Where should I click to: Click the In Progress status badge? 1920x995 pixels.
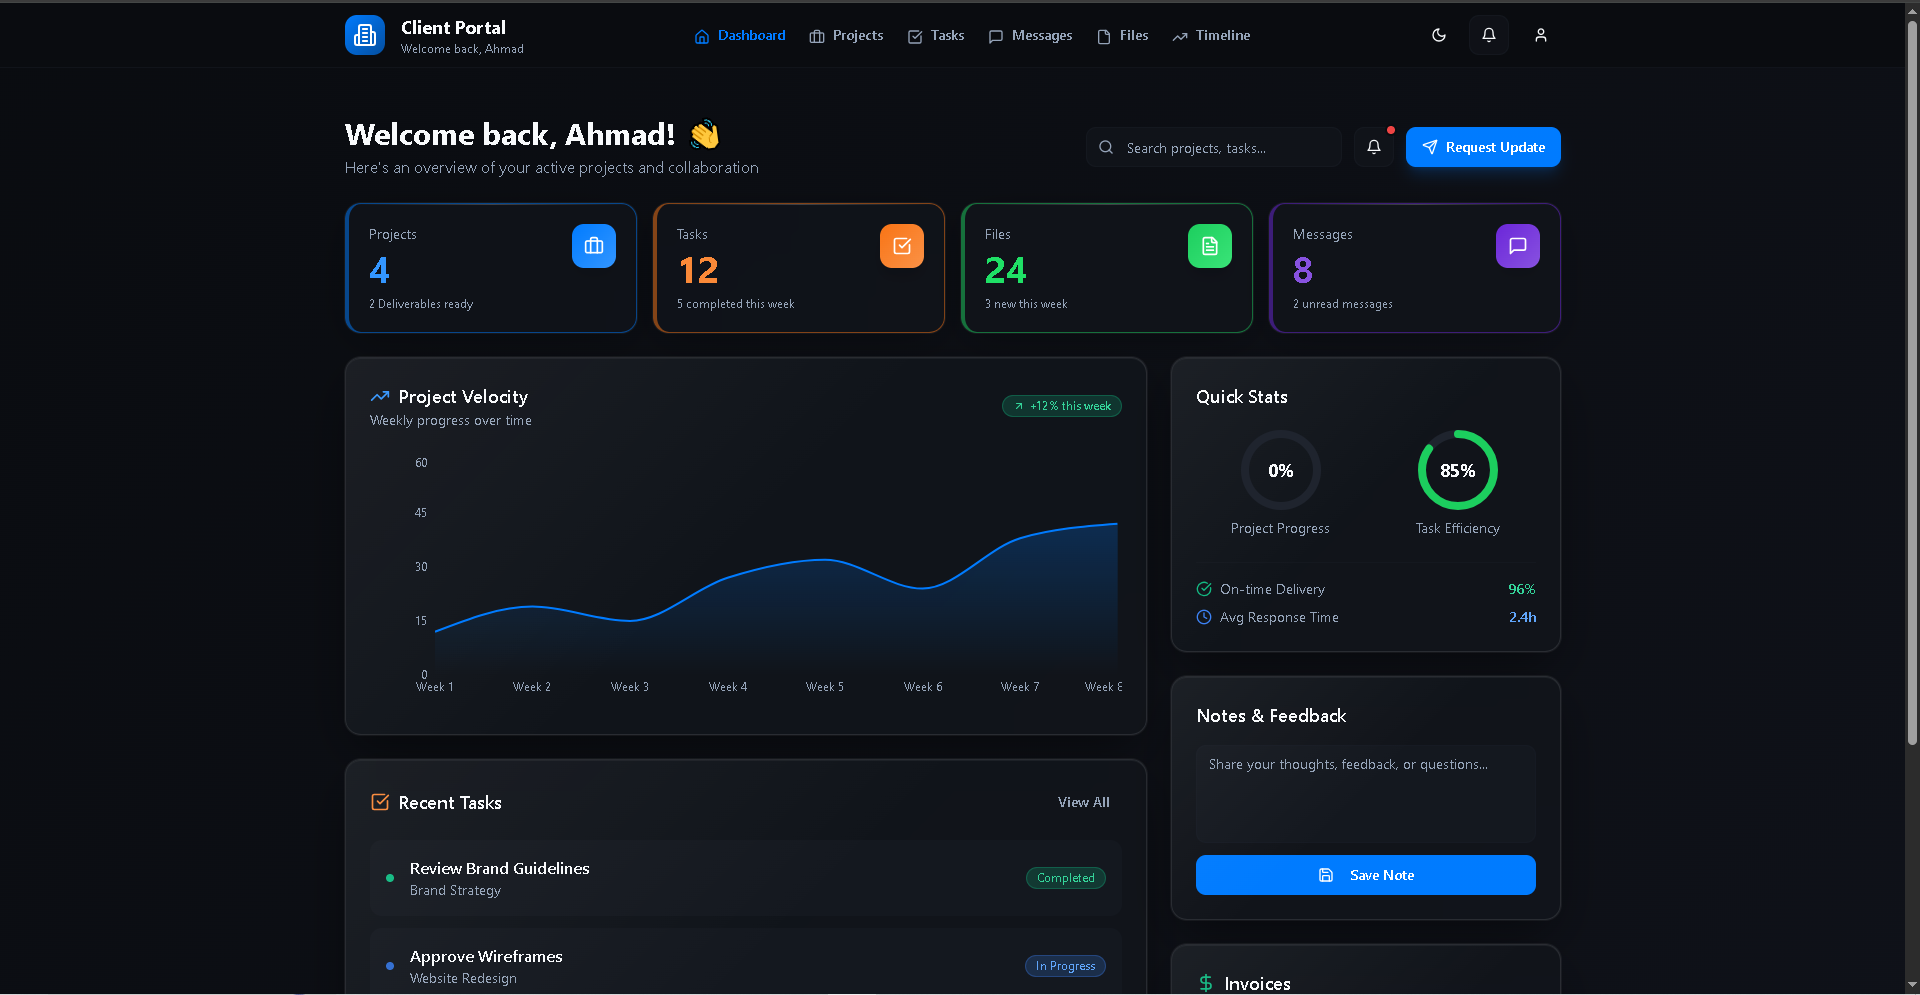tap(1065, 966)
